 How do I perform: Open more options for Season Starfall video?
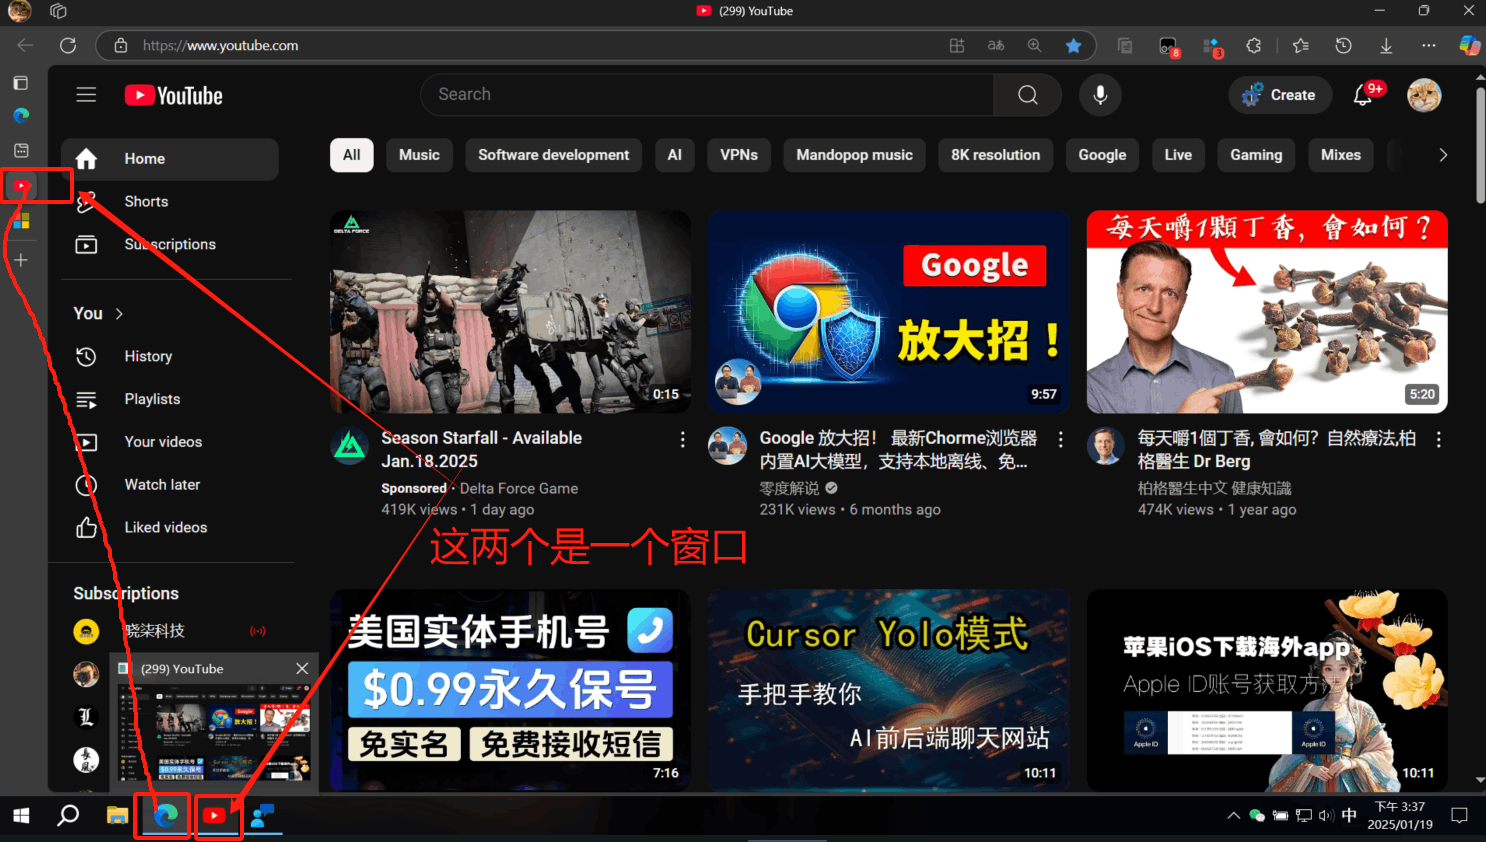[682, 439]
